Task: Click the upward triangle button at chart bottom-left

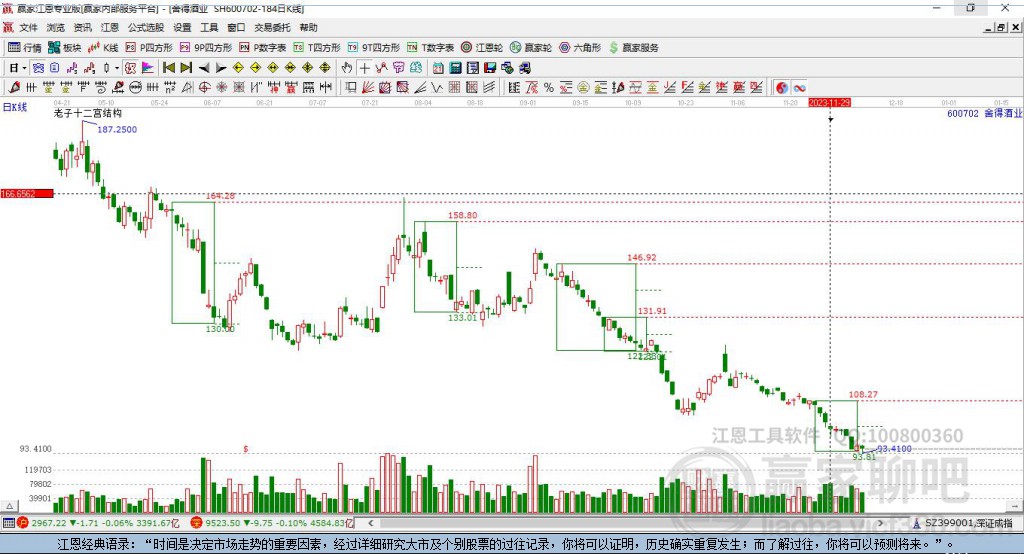Action: point(9,506)
